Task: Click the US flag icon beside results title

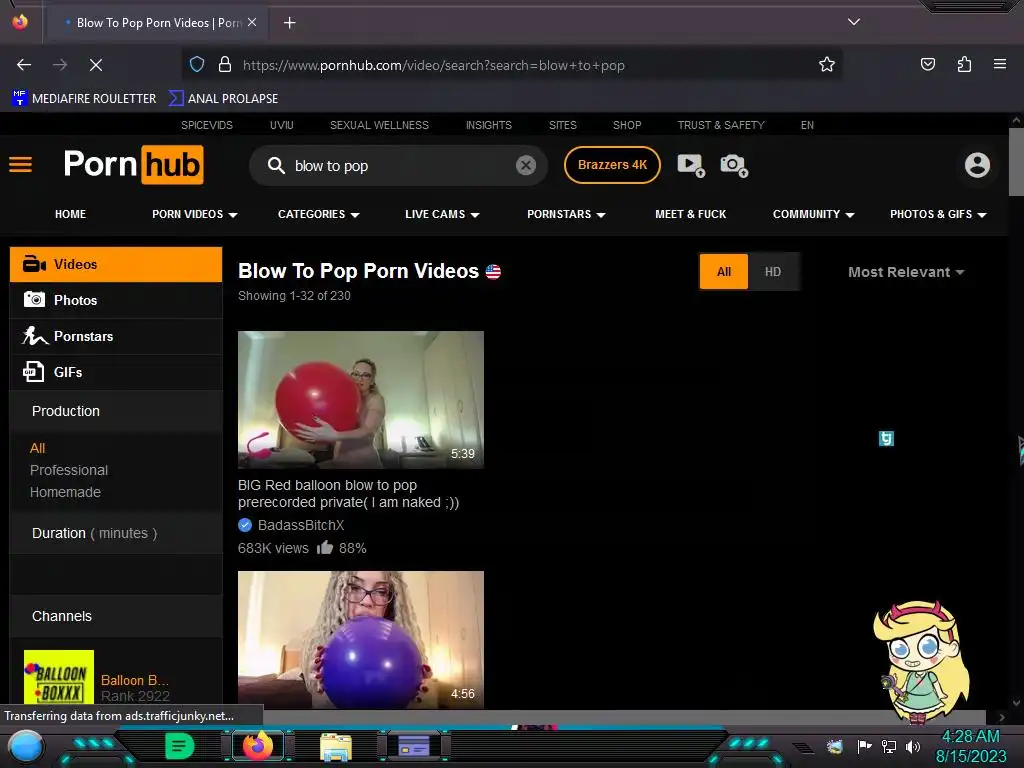Action: [493, 272]
